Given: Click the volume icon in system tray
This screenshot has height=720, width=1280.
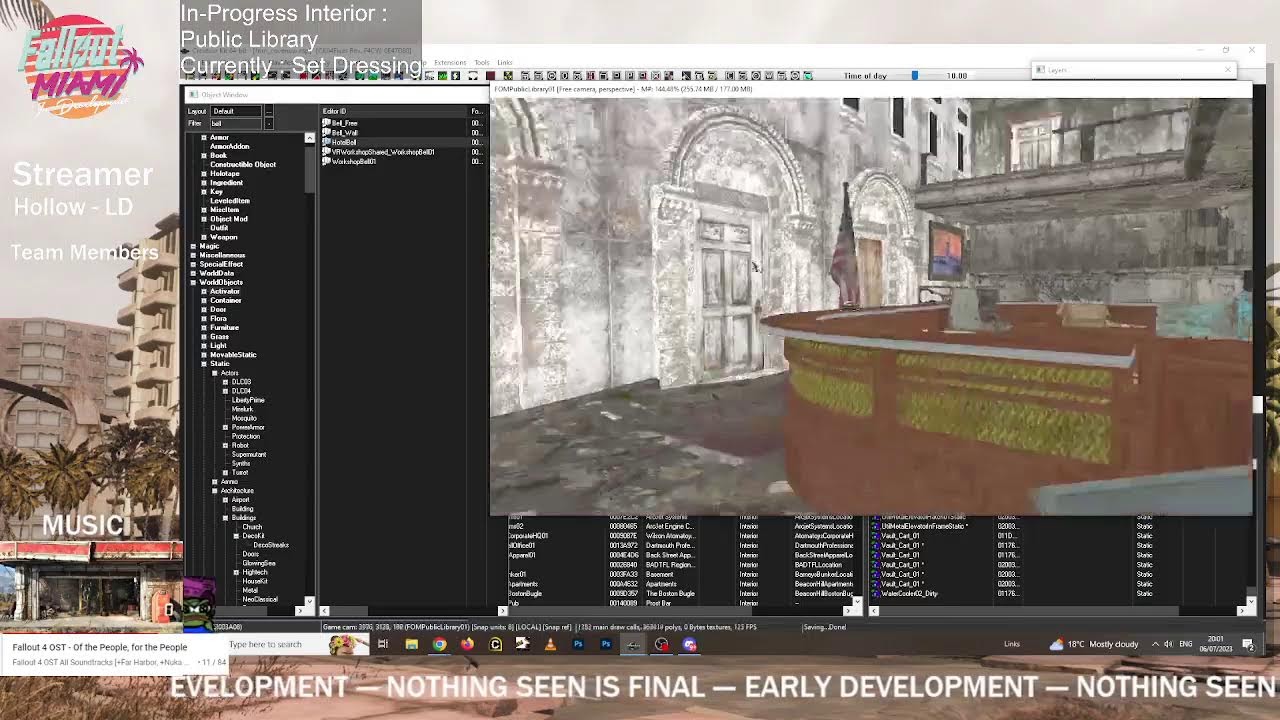Looking at the screenshot, I should coord(1168,645).
